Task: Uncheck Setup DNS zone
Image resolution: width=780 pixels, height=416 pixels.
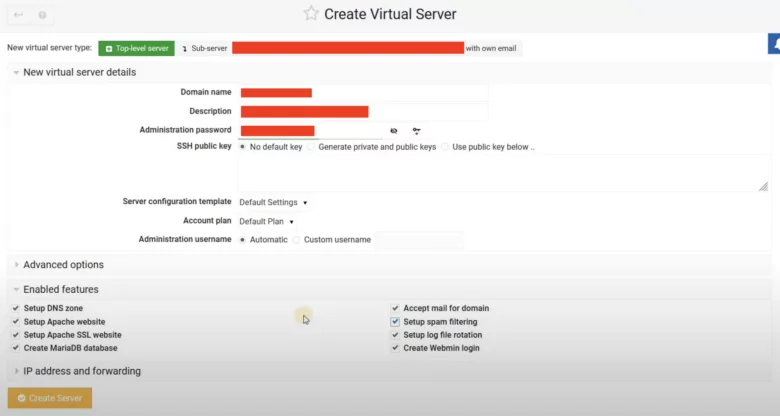Action: tap(15, 309)
